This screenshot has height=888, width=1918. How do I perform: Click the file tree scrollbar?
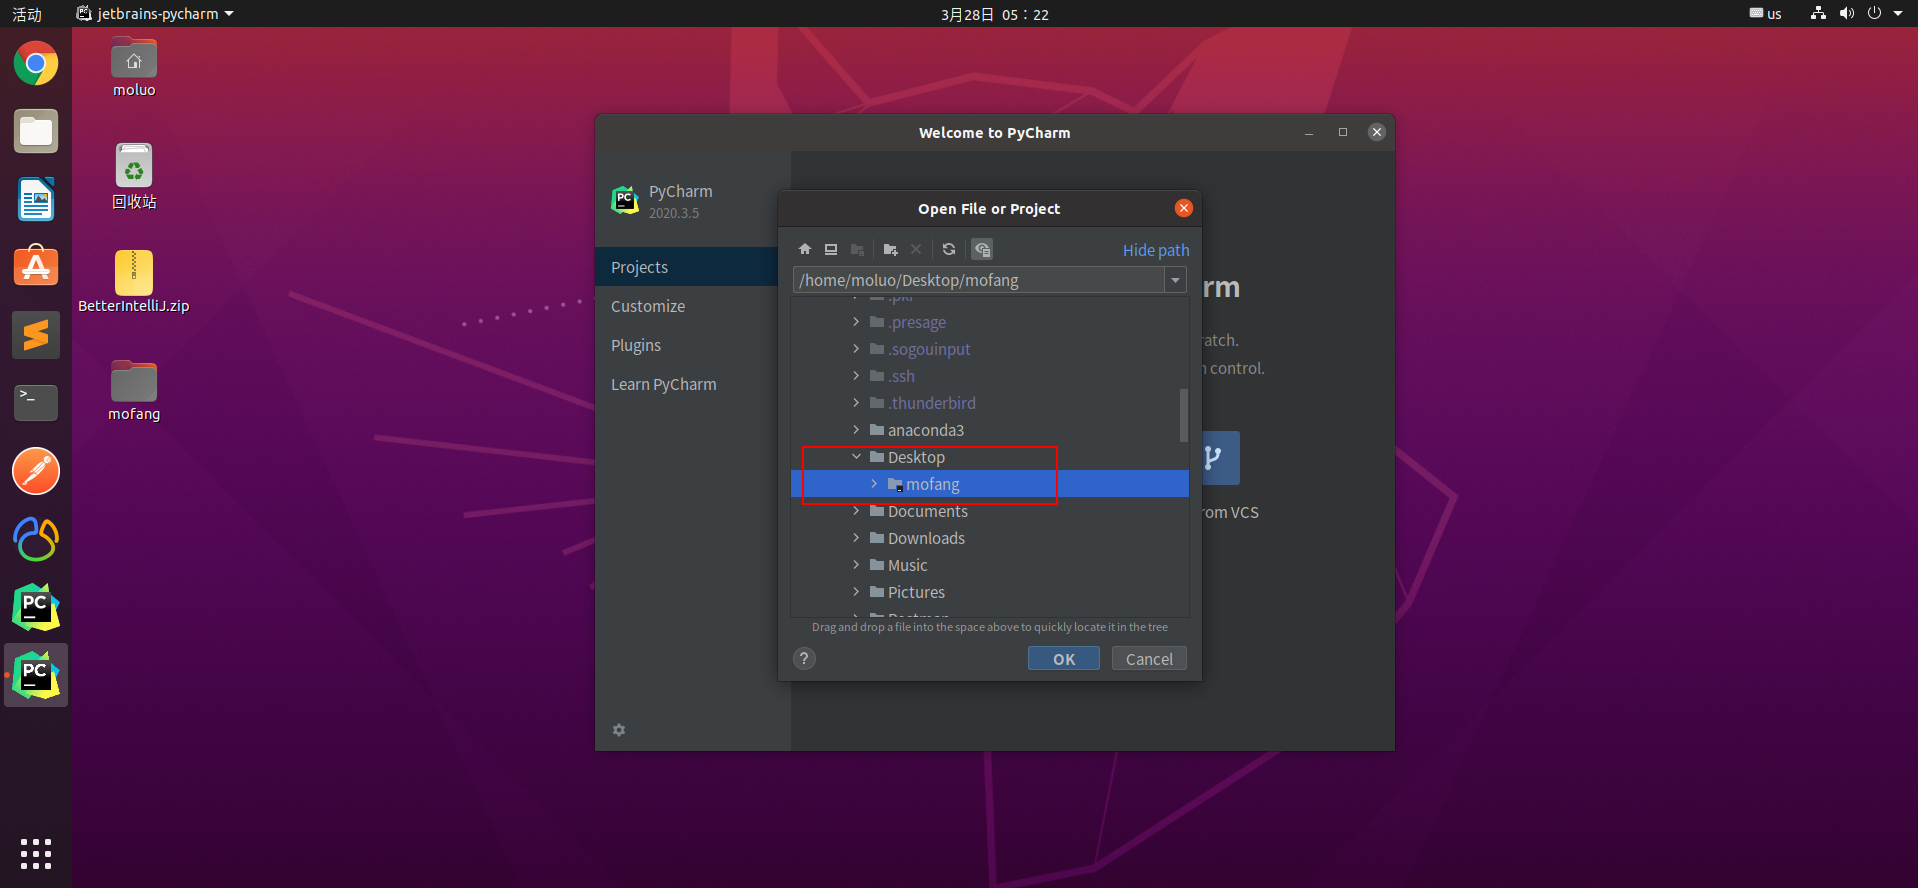(x=1184, y=415)
